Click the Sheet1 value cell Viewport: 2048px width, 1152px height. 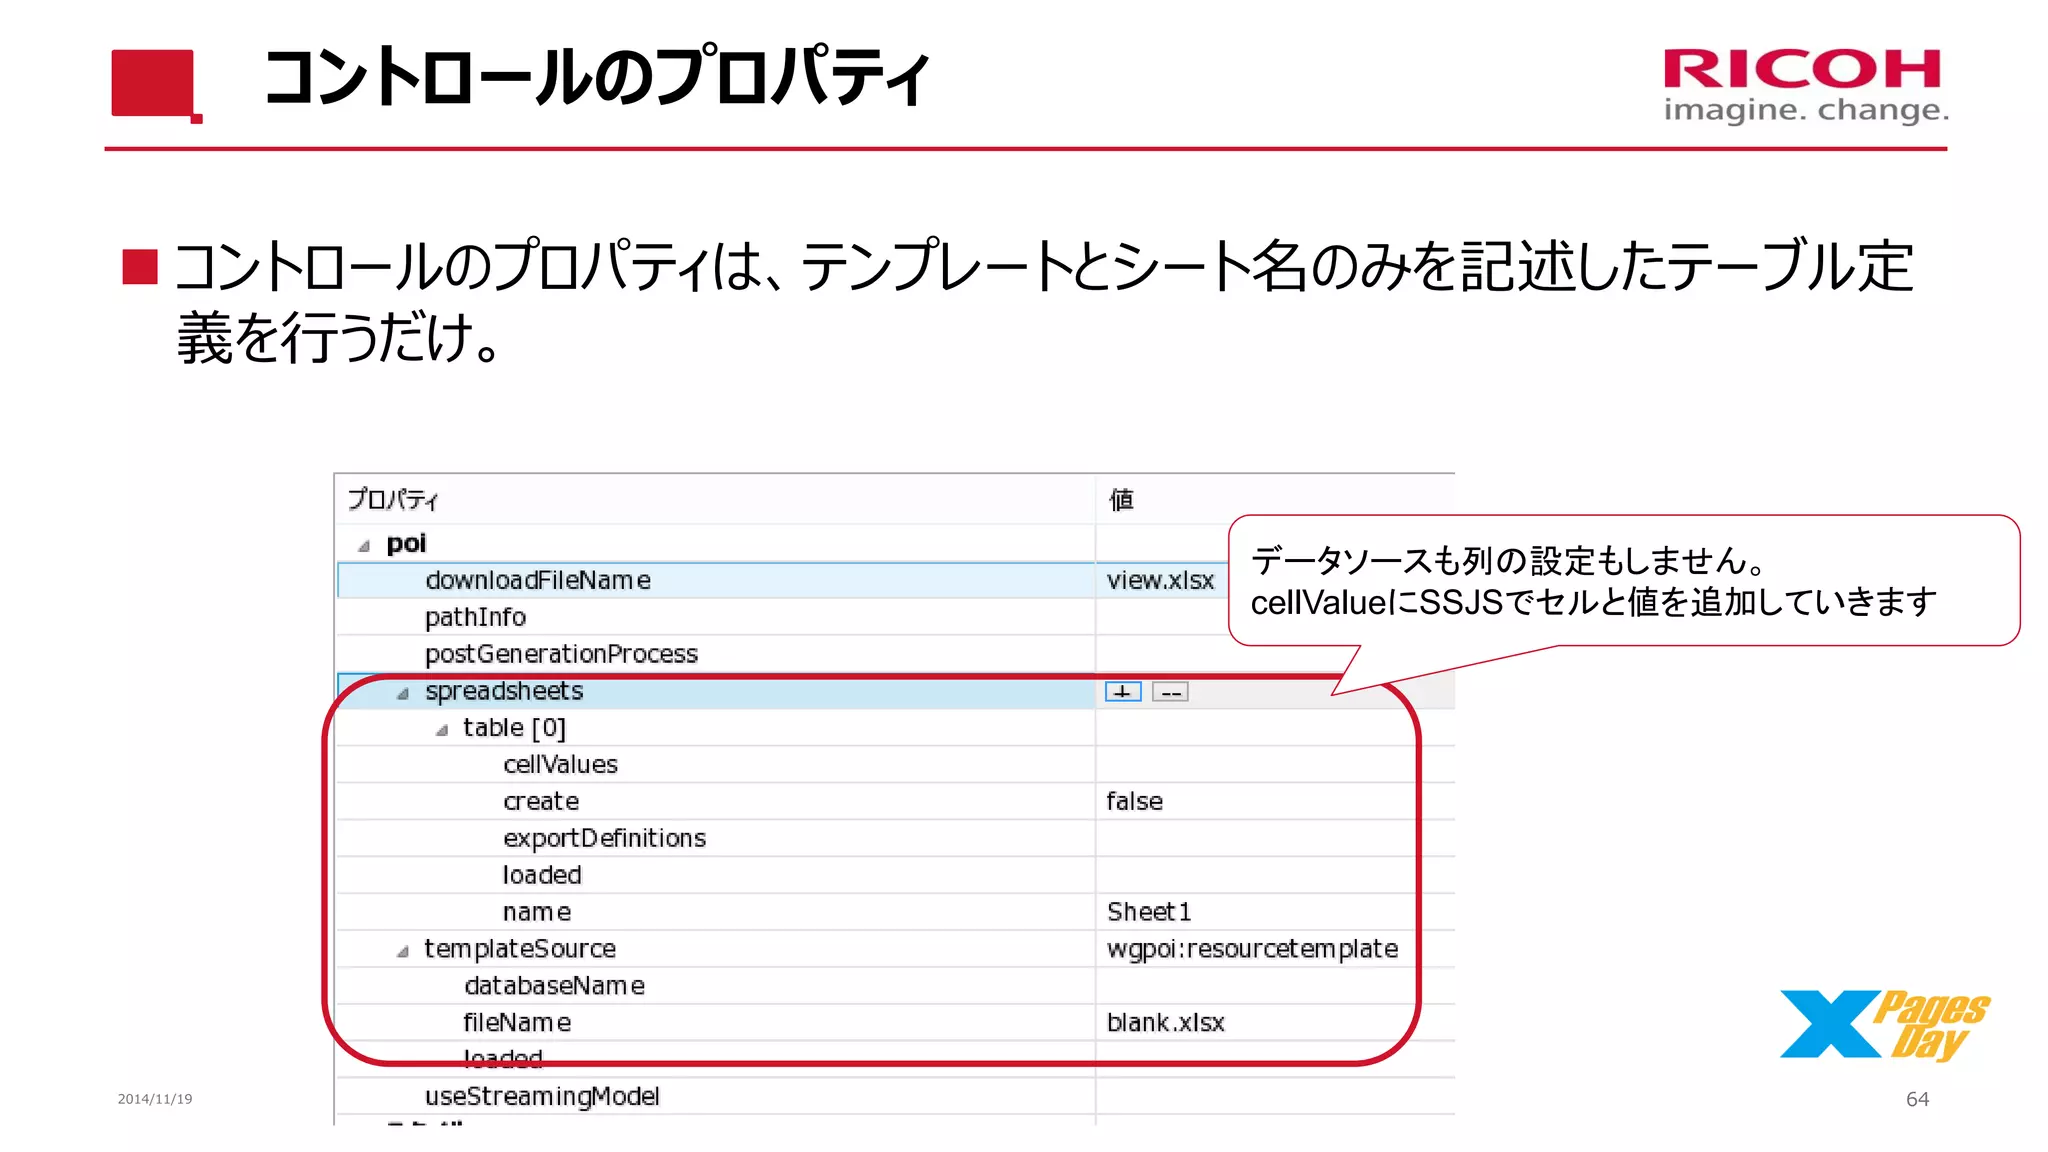(x=1149, y=912)
